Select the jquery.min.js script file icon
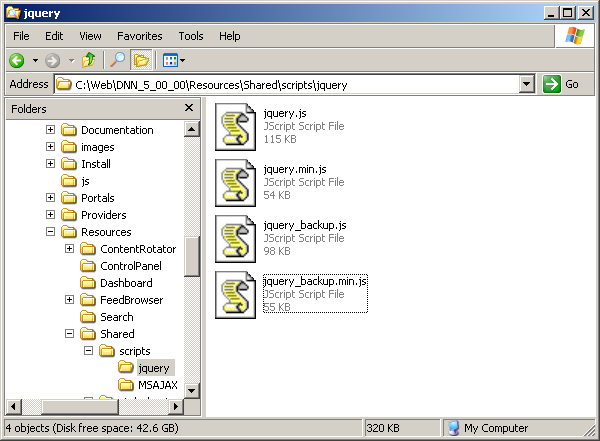The image size is (600, 441). pyautogui.click(x=235, y=183)
